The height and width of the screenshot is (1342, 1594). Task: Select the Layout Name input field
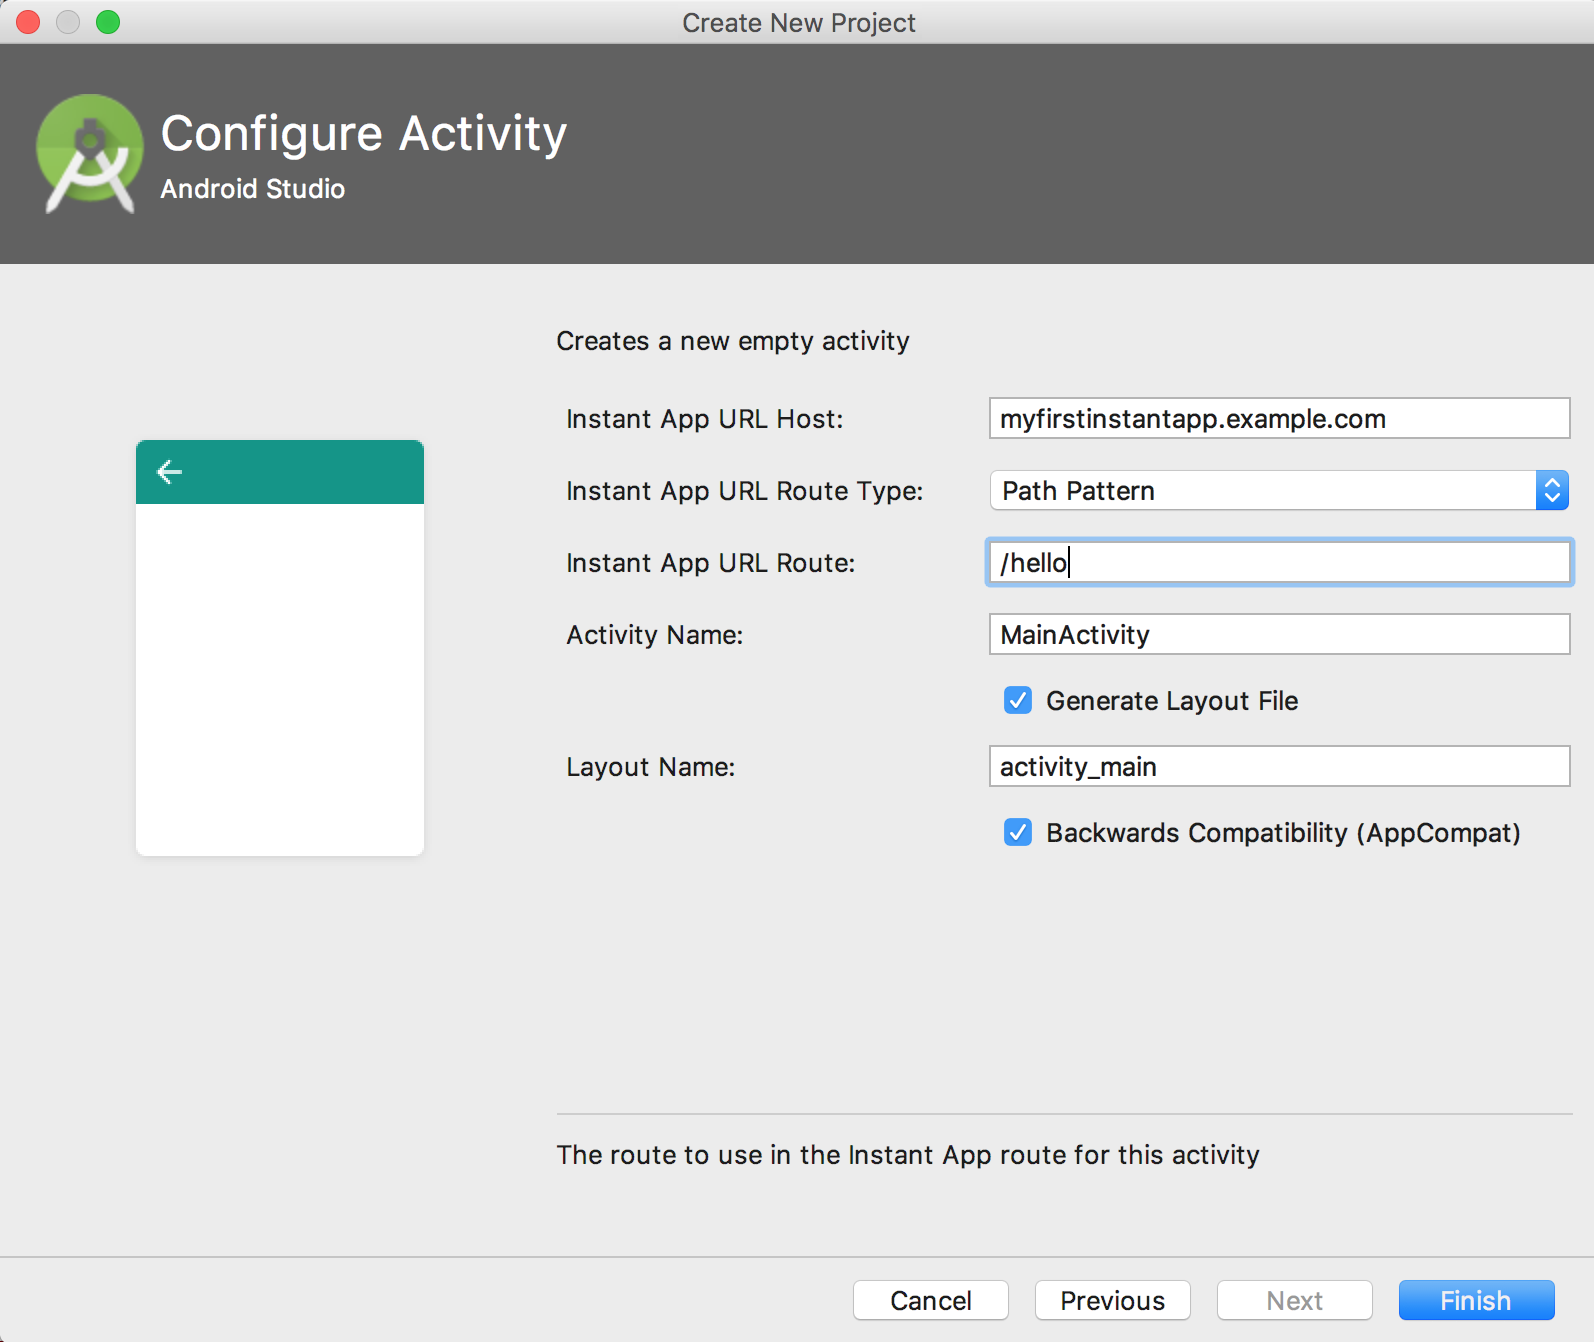coord(1278,766)
